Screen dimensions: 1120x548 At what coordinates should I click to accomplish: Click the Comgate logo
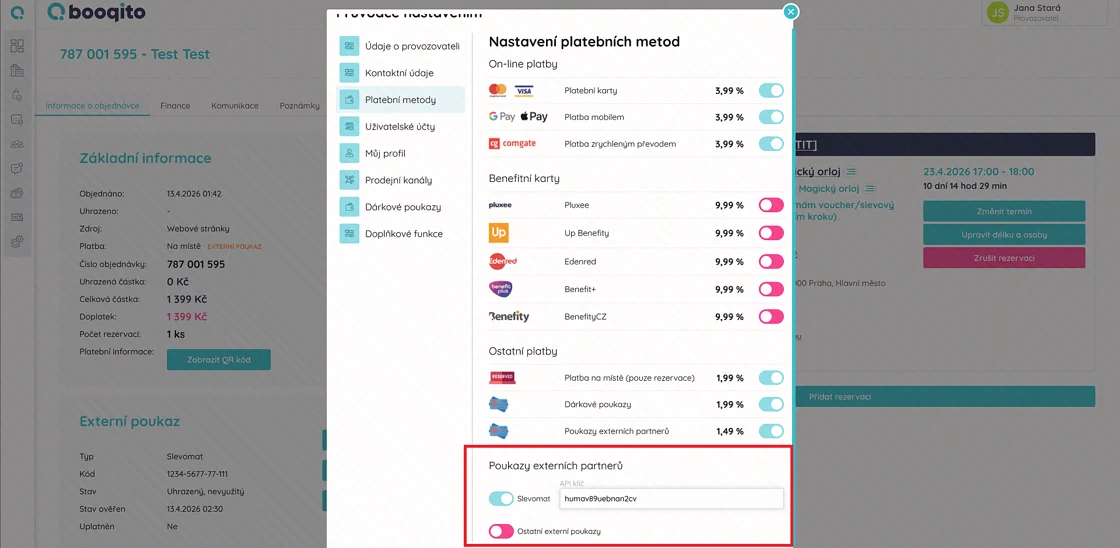pyautogui.click(x=512, y=144)
